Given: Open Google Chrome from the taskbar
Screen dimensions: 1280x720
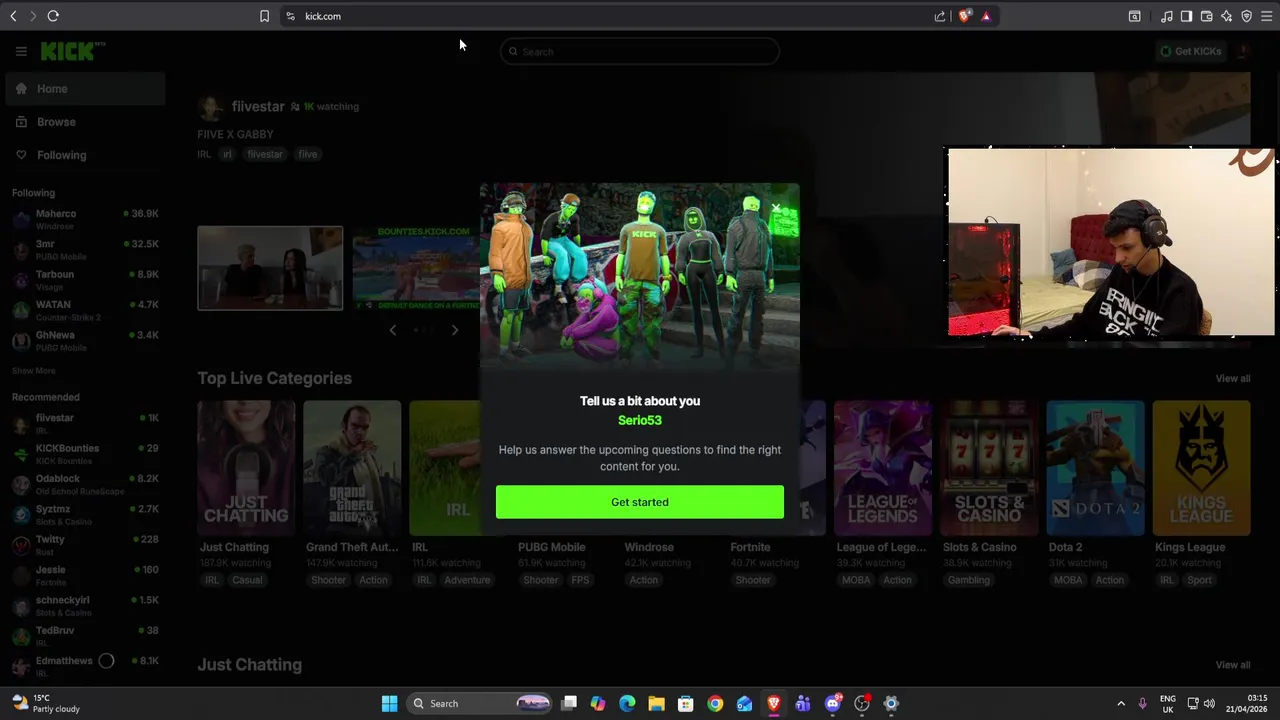Looking at the screenshot, I should pyautogui.click(x=715, y=704).
